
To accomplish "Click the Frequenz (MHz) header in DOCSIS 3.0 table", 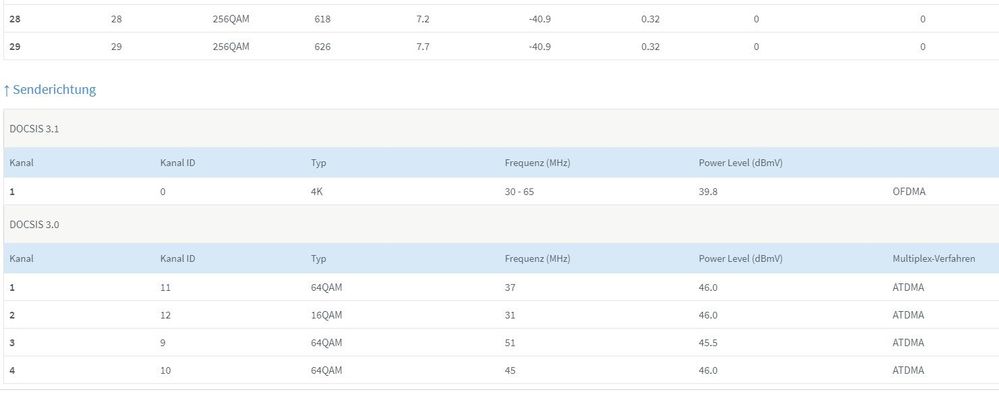I will (537, 259).
